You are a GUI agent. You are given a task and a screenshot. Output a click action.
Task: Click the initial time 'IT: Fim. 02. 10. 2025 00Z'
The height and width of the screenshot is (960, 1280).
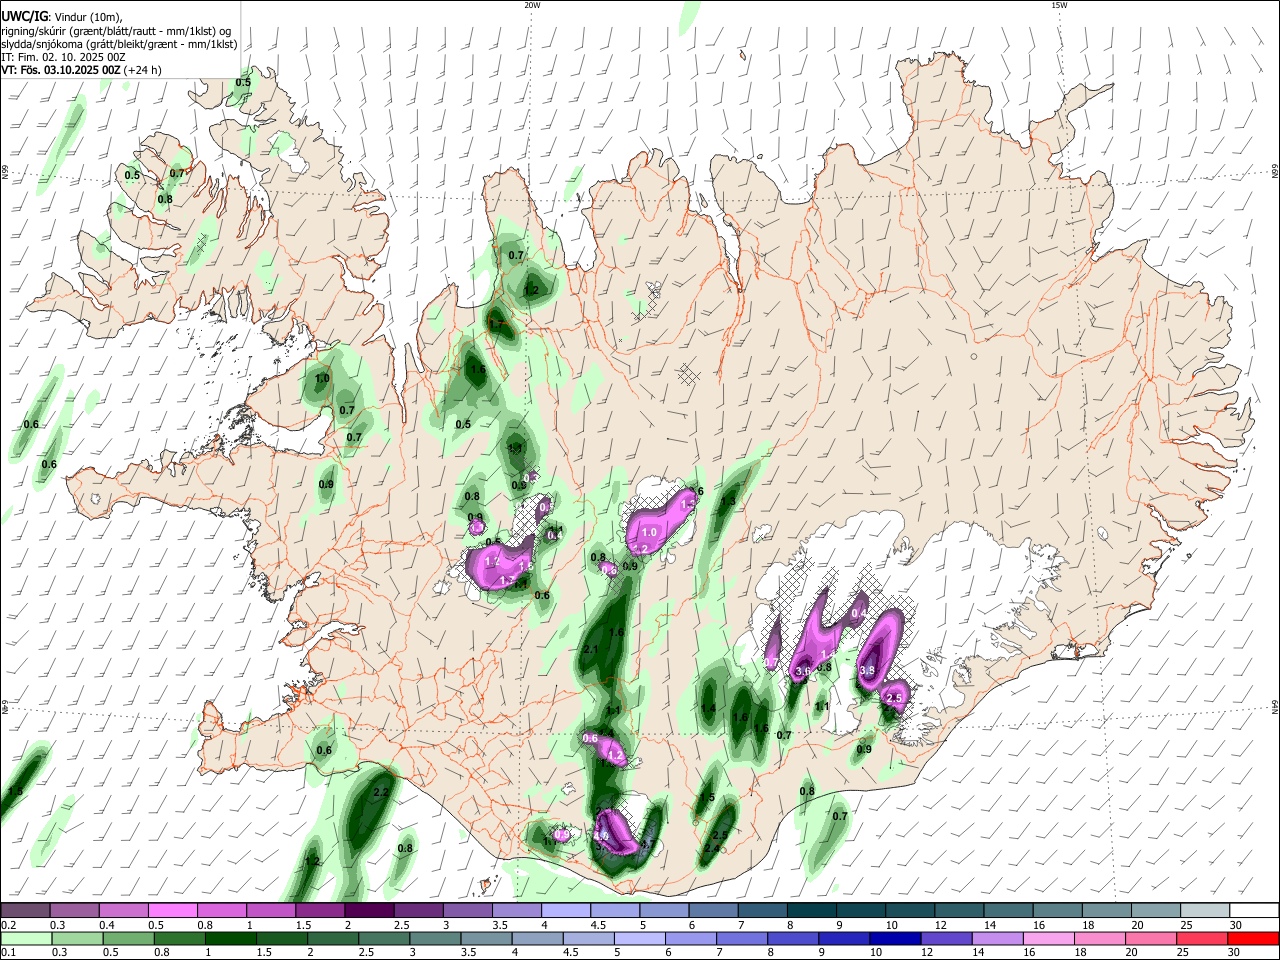point(63,57)
